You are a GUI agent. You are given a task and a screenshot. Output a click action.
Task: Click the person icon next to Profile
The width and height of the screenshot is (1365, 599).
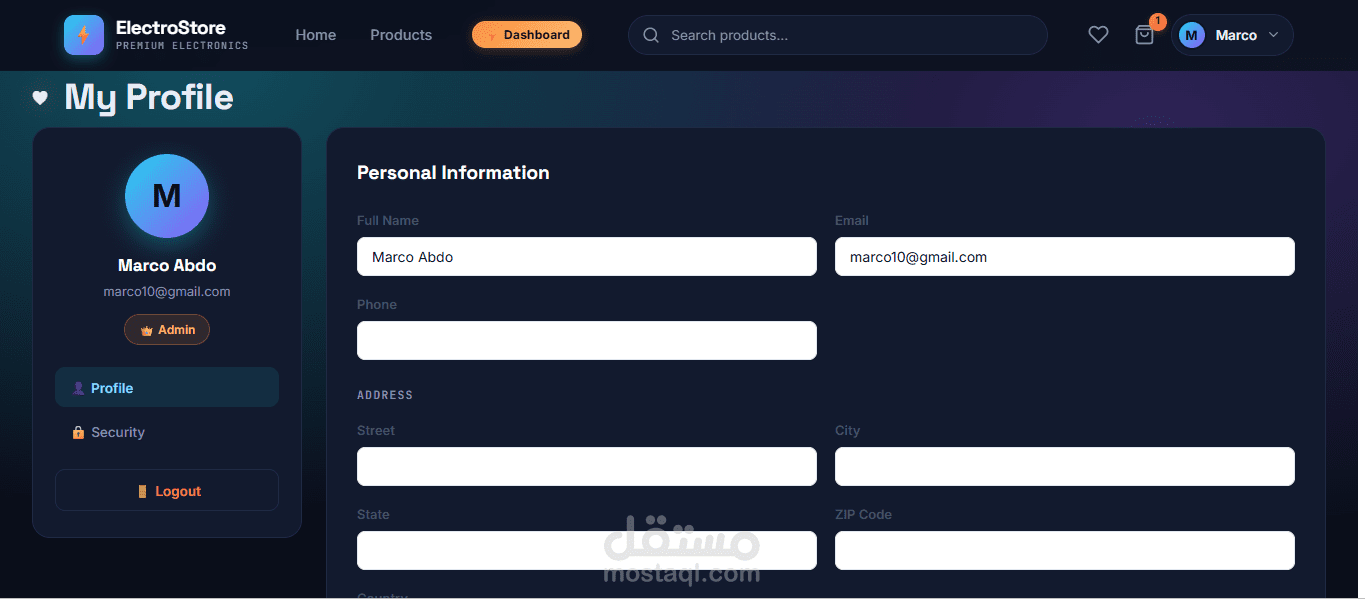pos(78,388)
